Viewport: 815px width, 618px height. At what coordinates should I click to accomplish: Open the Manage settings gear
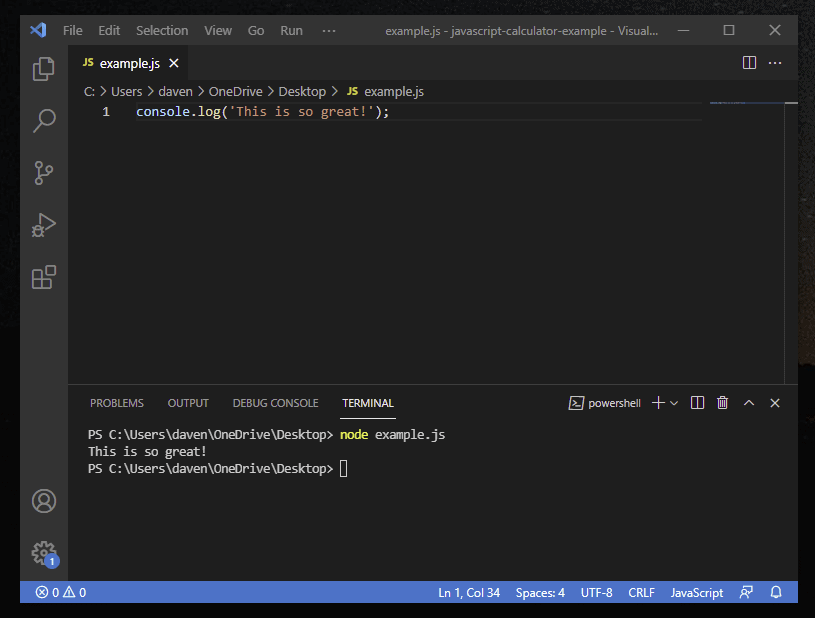pos(43,552)
